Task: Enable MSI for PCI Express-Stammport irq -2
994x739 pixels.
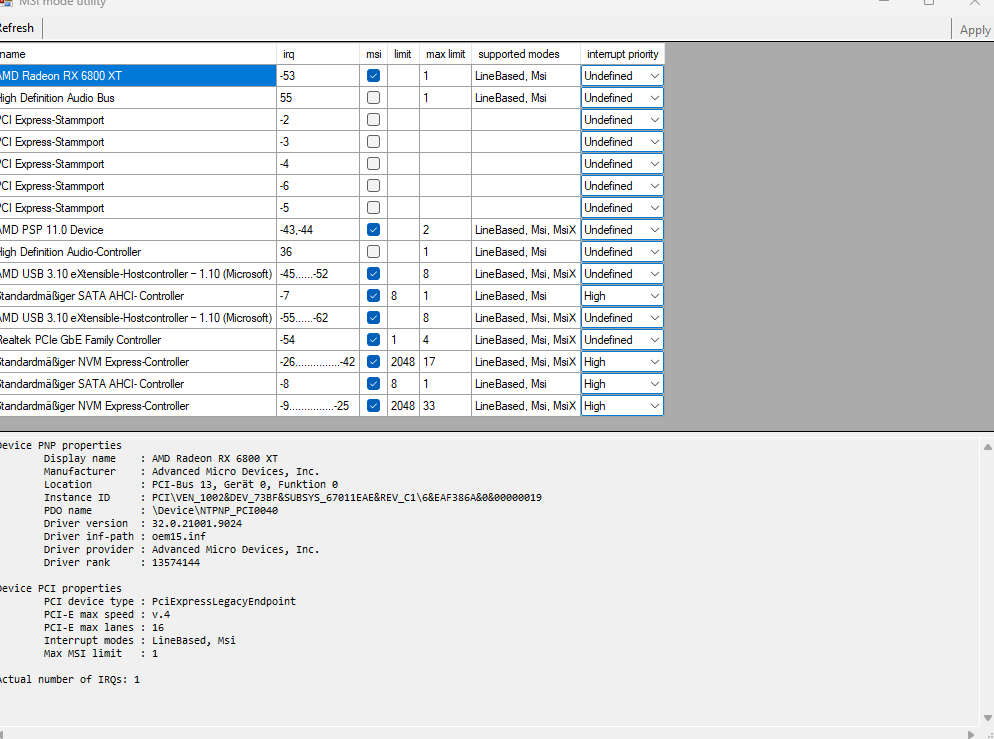Action: (x=373, y=120)
